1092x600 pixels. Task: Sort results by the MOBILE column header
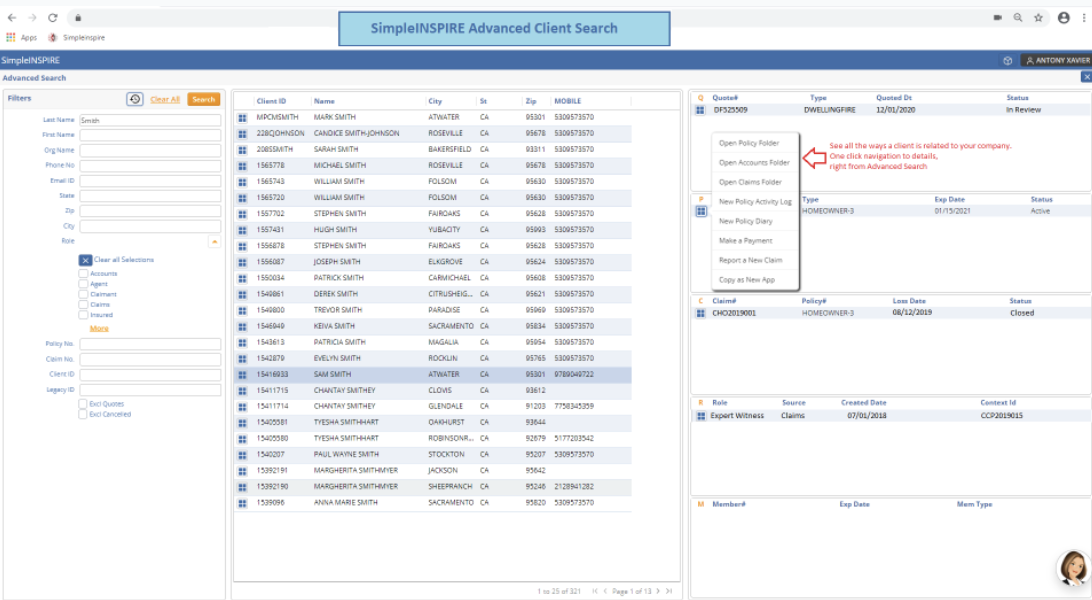[x=568, y=102]
